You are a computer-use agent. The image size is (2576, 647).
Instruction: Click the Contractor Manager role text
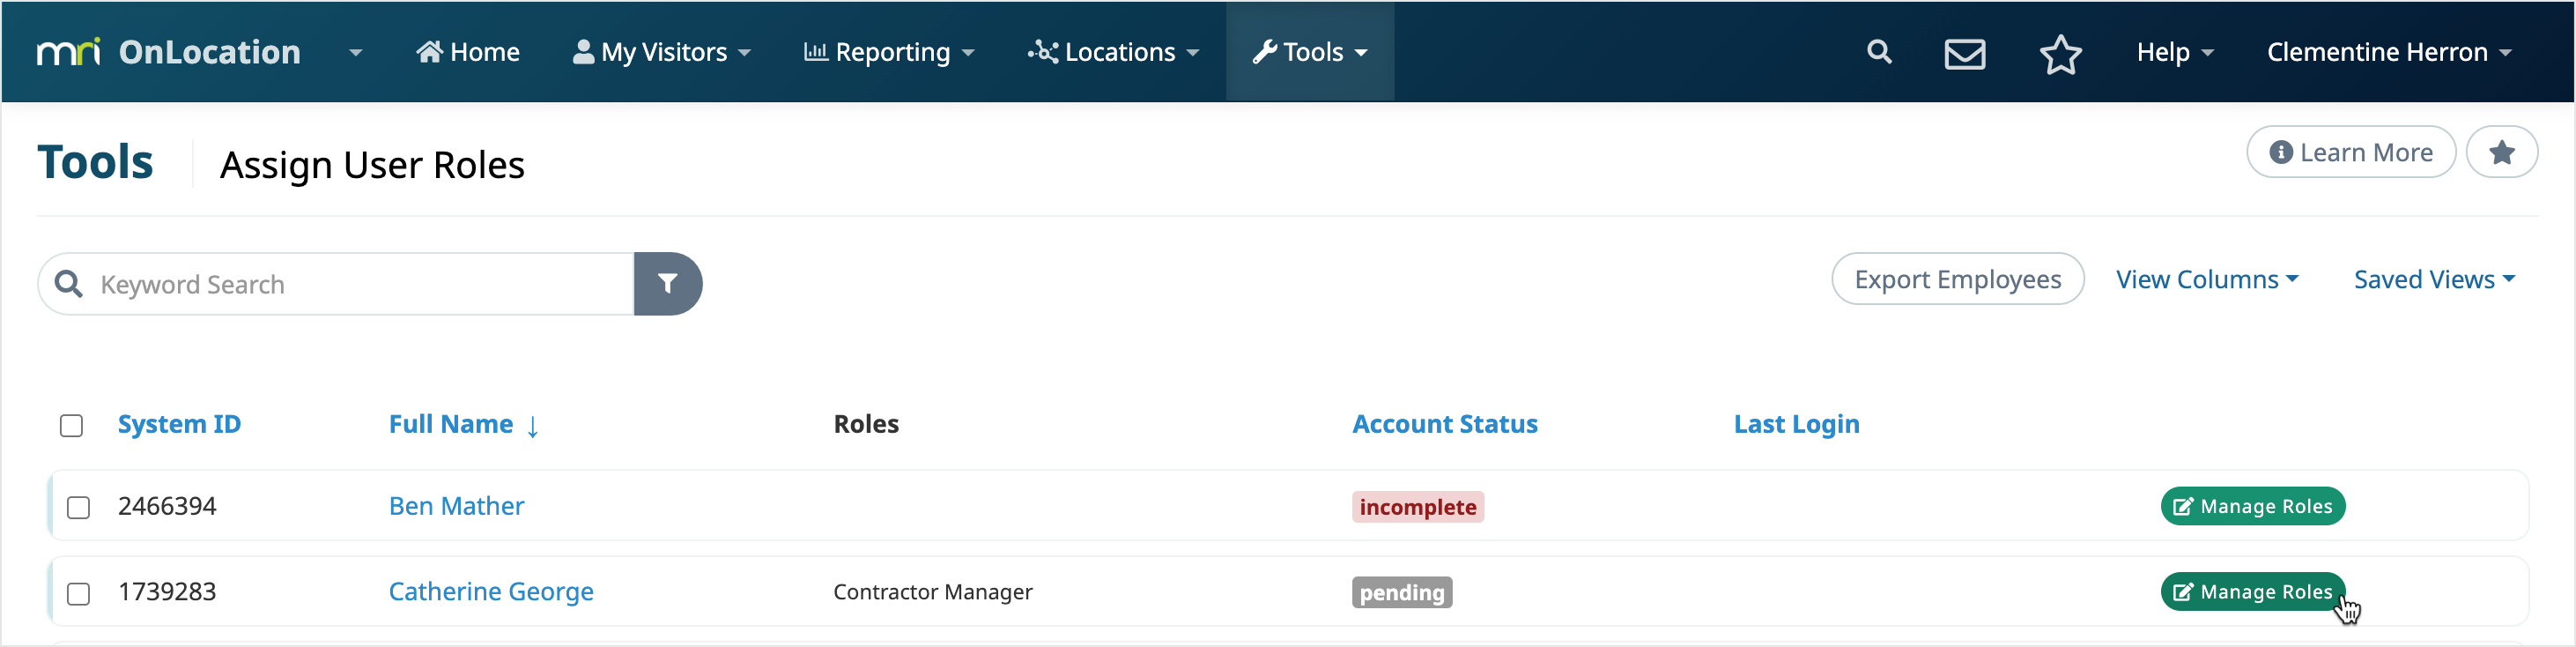pos(932,592)
